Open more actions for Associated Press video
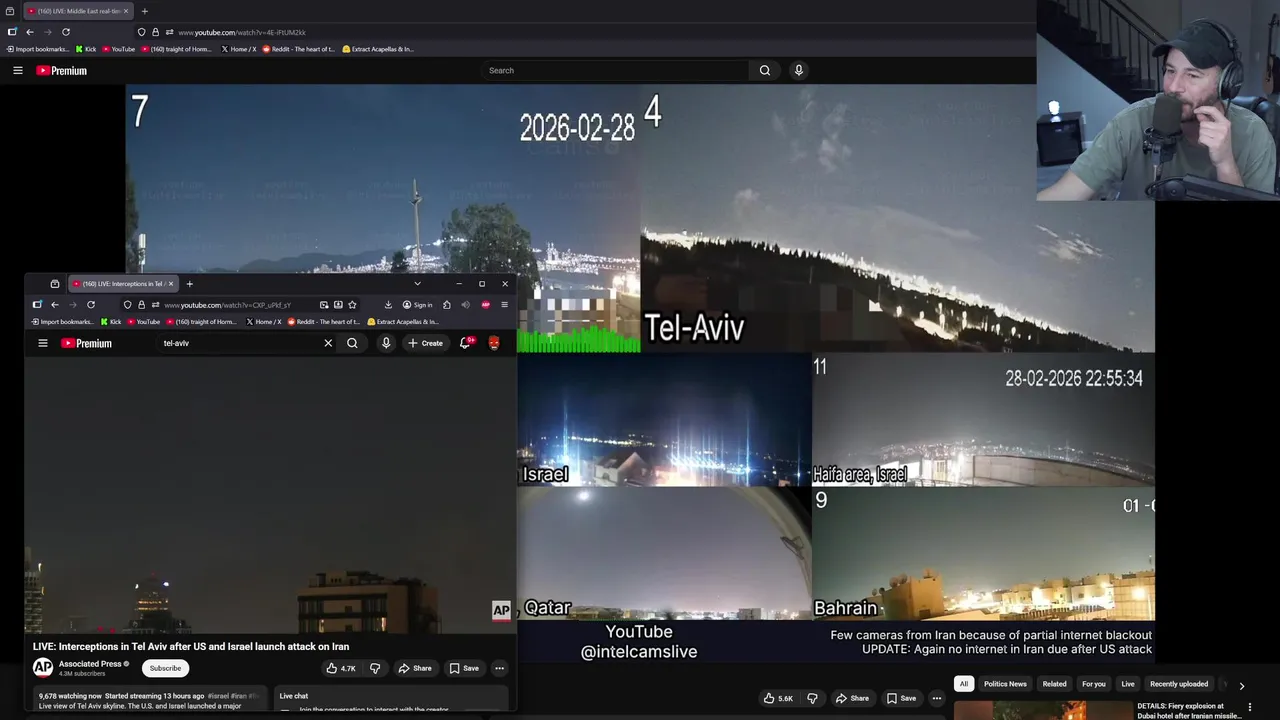Image resolution: width=1280 pixels, height=720 pixels. point(499,668)
